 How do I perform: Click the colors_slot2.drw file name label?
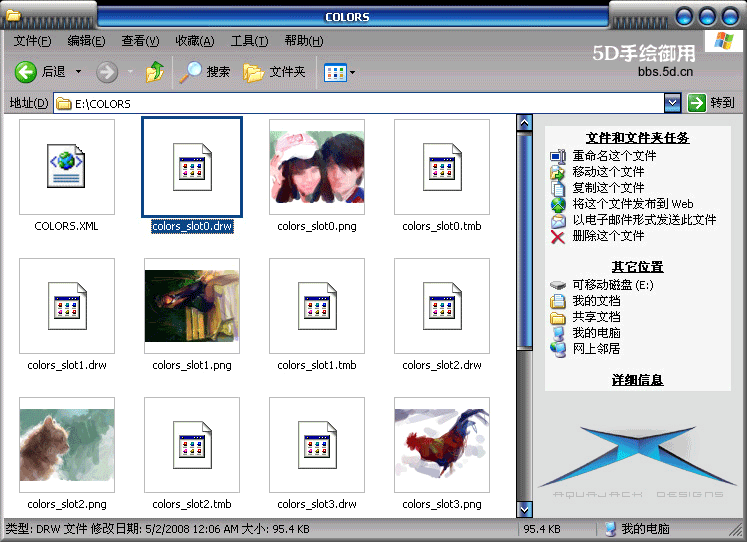coord(442,365)
